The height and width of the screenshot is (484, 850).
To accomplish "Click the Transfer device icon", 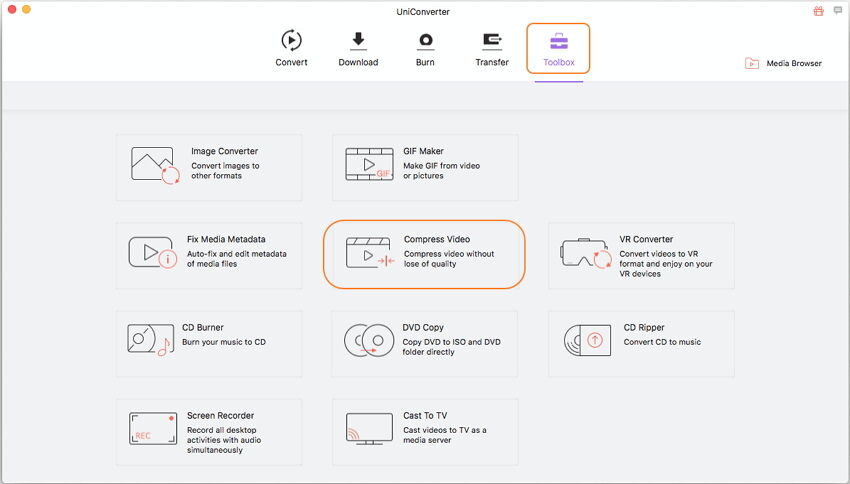I will point(492,40).
